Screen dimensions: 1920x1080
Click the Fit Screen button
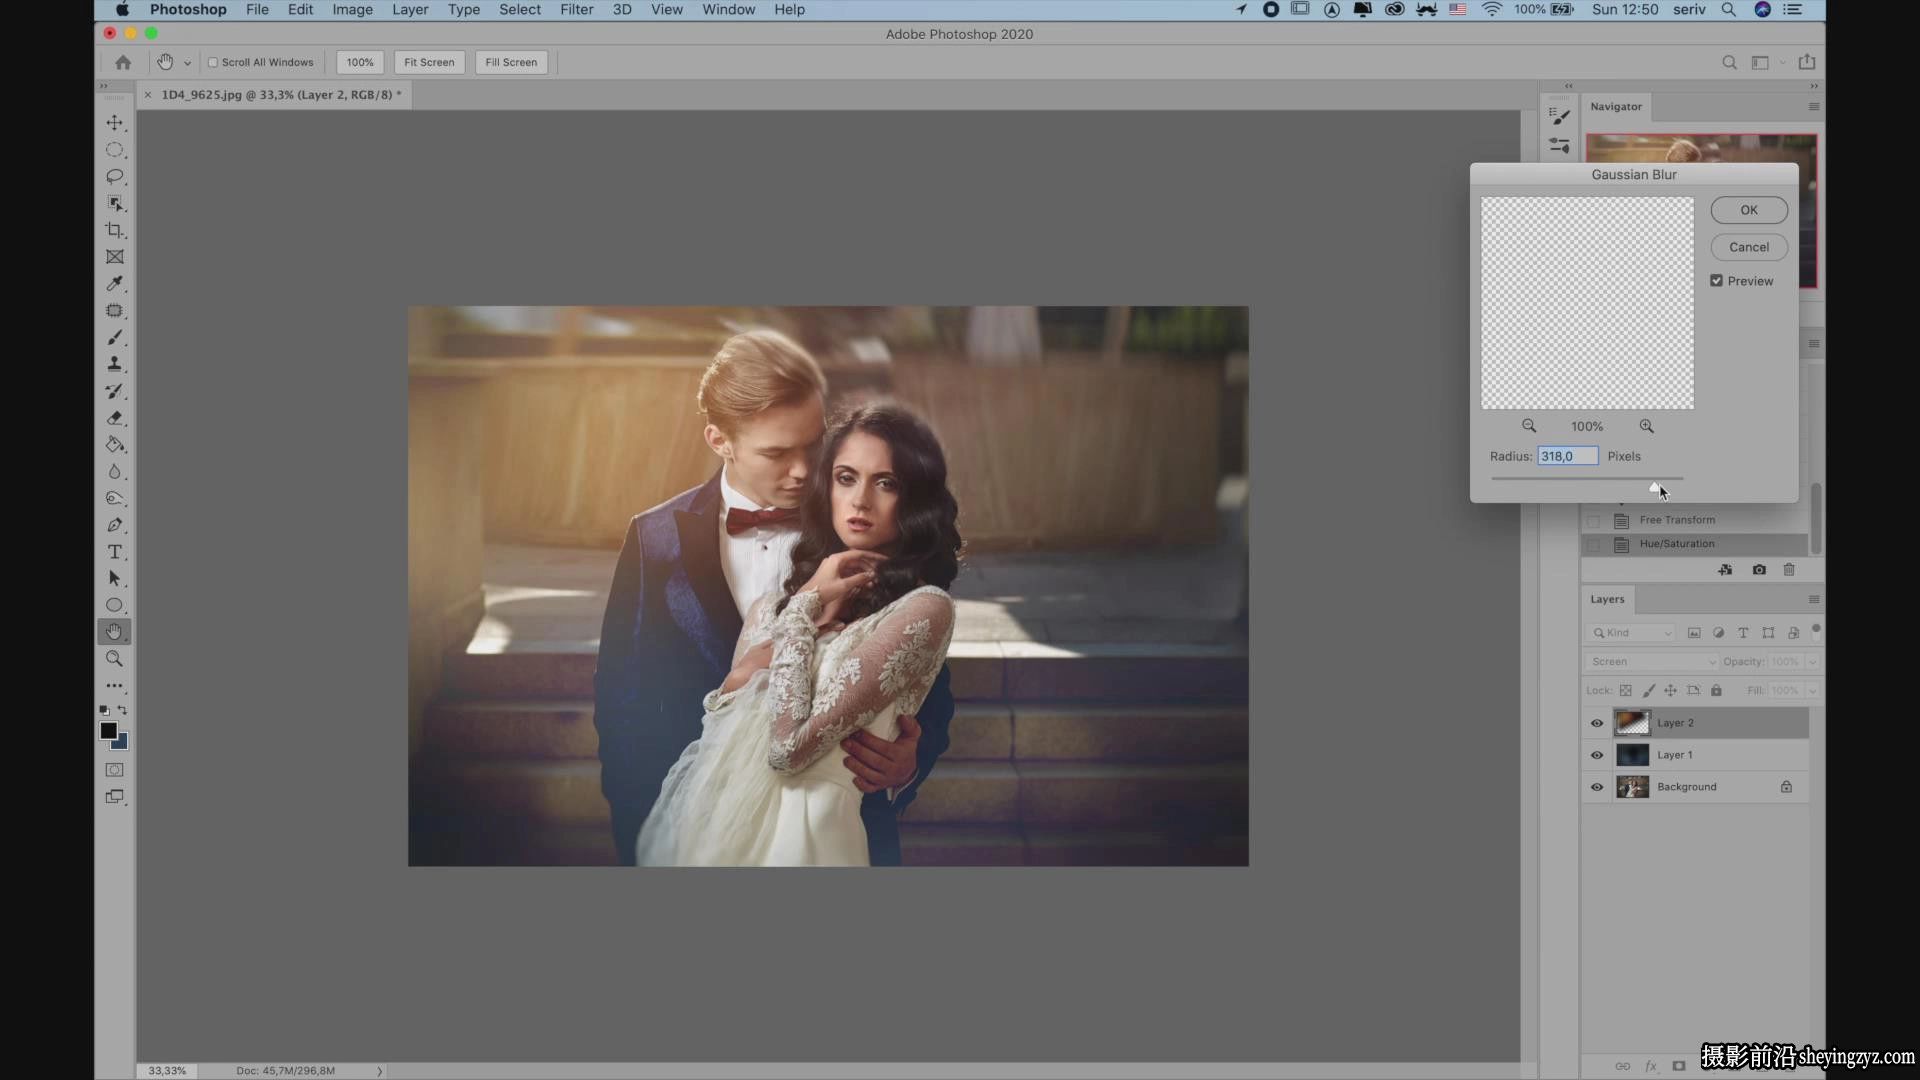[x=429, y=62]
